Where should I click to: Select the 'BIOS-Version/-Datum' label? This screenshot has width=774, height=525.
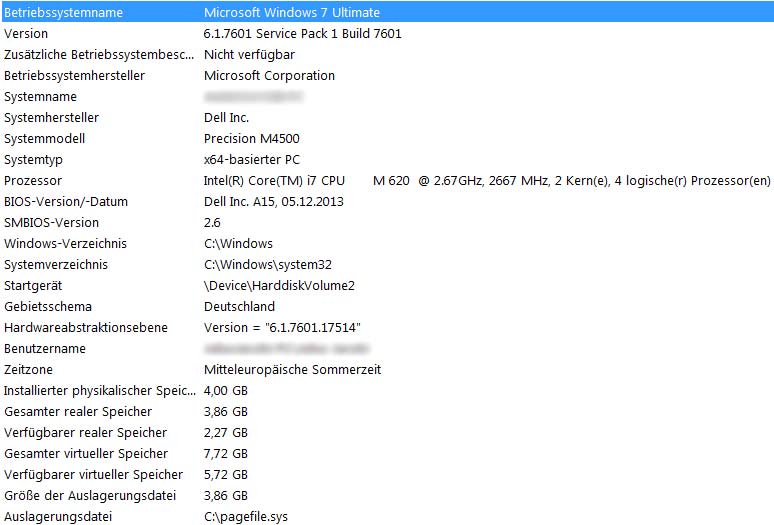(66, 202)
